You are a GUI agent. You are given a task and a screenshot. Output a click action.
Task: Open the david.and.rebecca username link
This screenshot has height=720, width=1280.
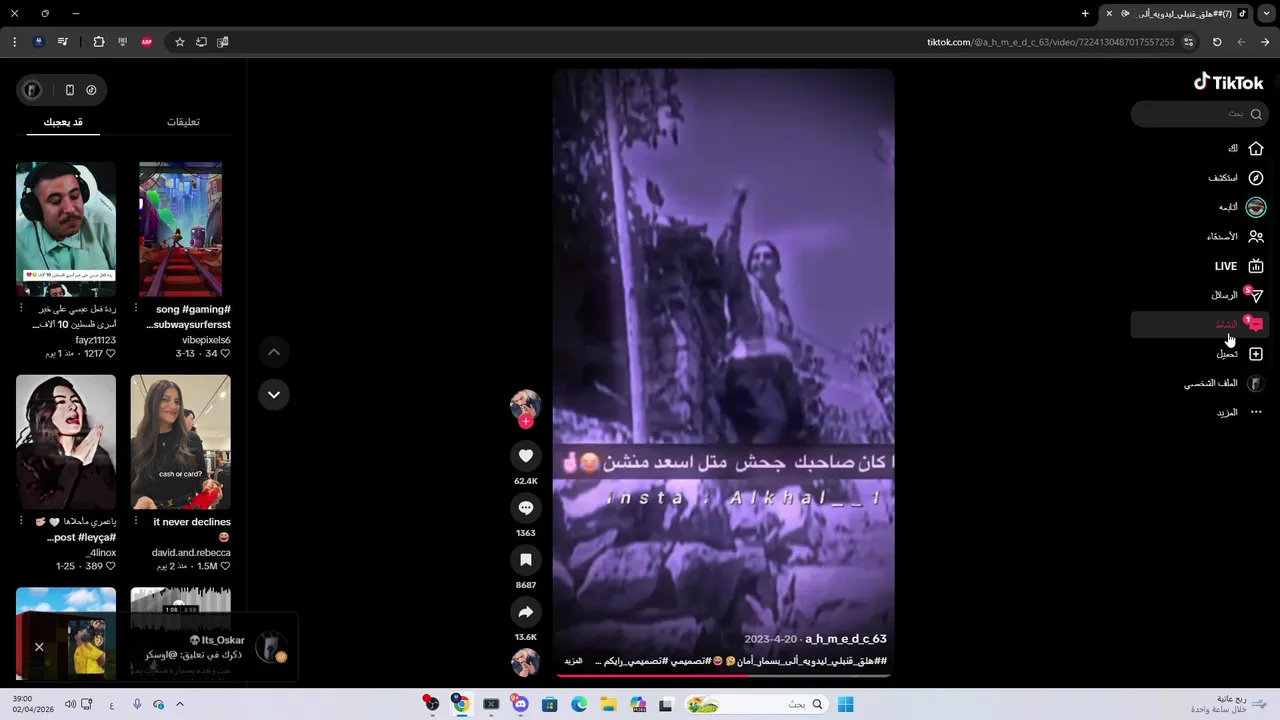click(191, 552)
